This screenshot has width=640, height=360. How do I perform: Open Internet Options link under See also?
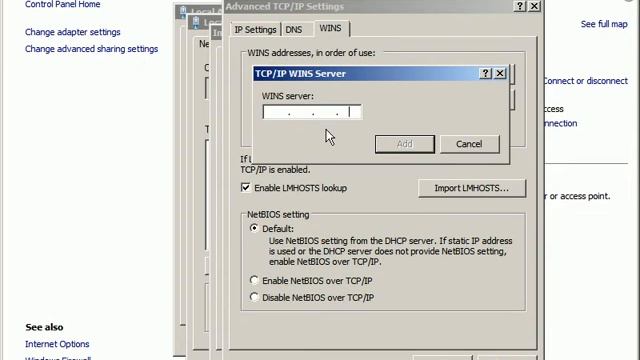pos(57,344)
